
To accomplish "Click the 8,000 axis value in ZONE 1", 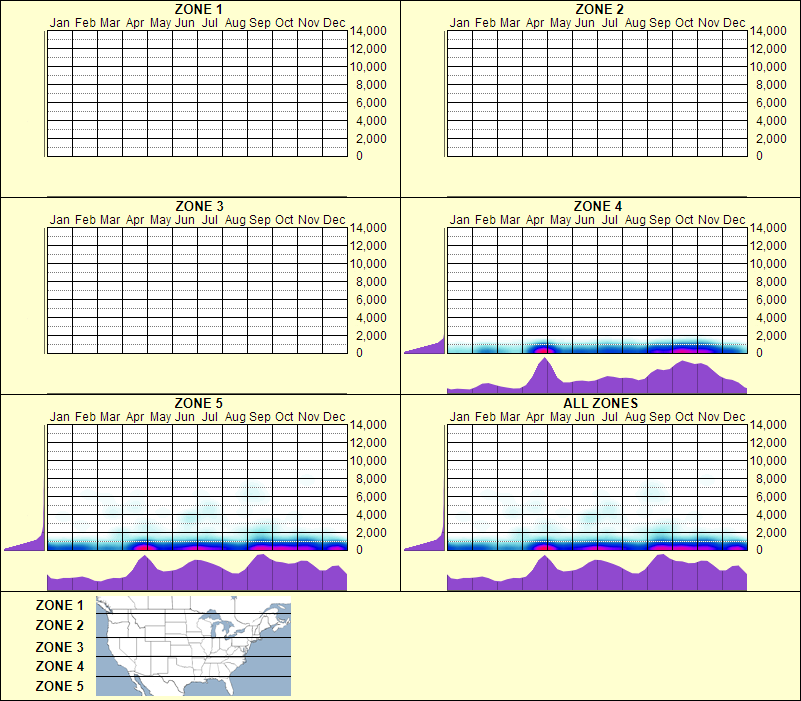I will pos(371,85).
